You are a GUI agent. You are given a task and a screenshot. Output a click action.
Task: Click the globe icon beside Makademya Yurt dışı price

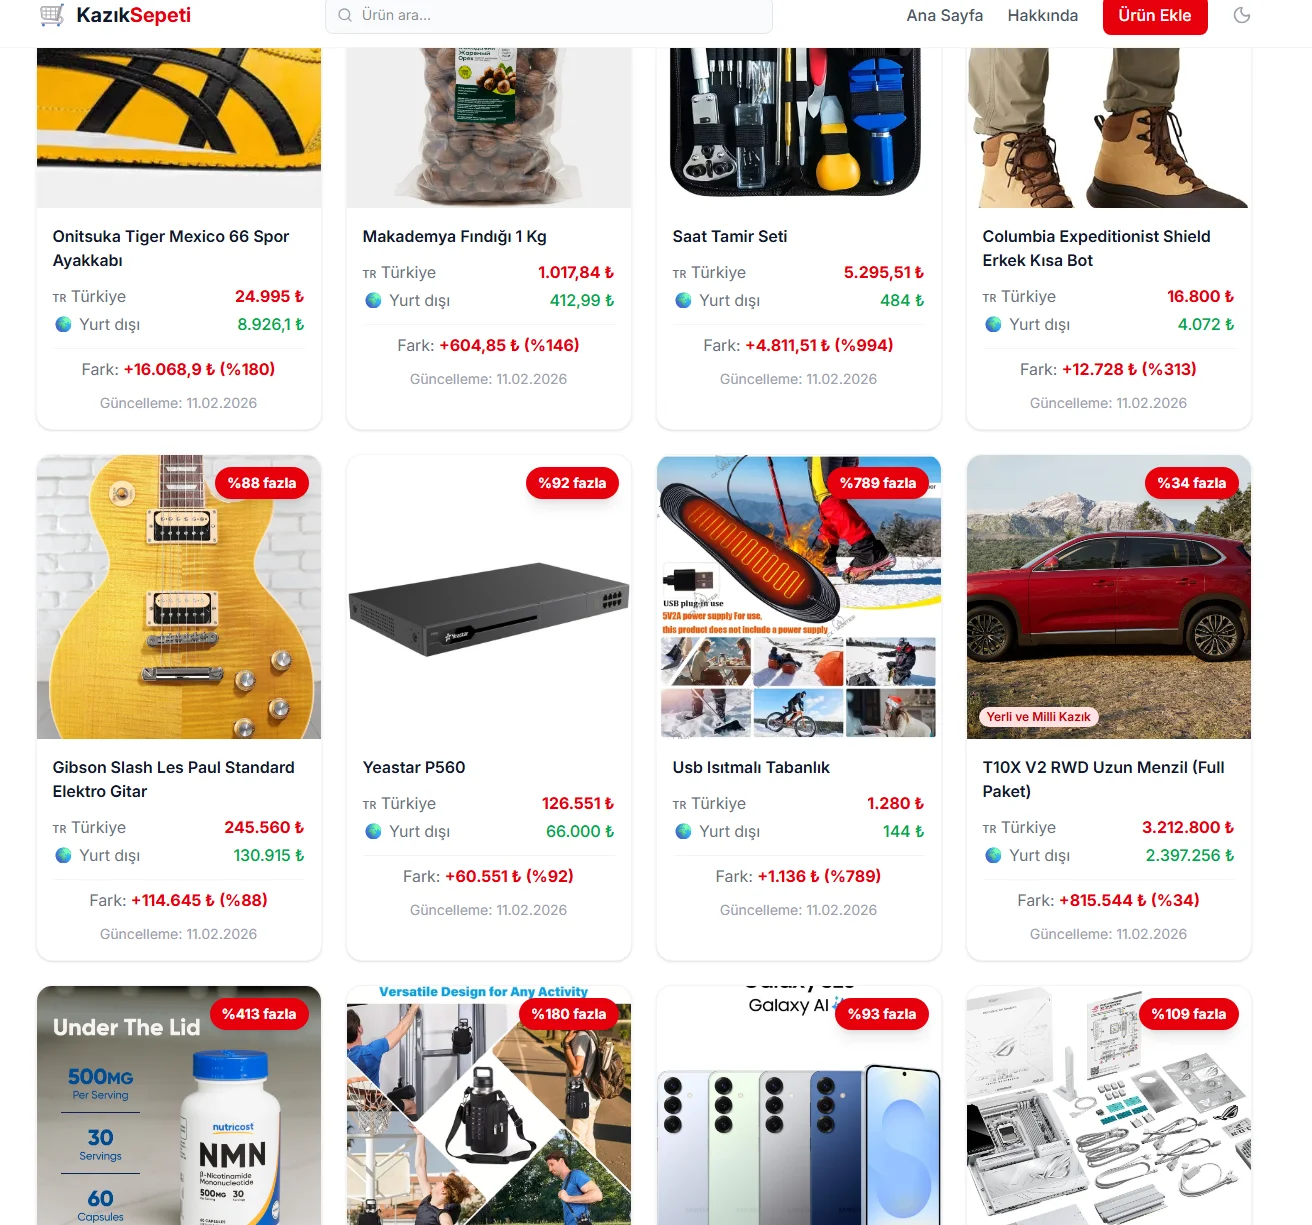373,300
